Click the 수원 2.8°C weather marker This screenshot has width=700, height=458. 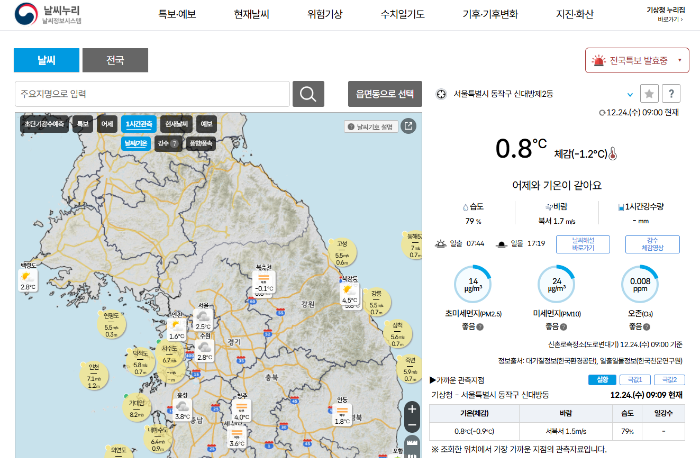coord(204,351)
